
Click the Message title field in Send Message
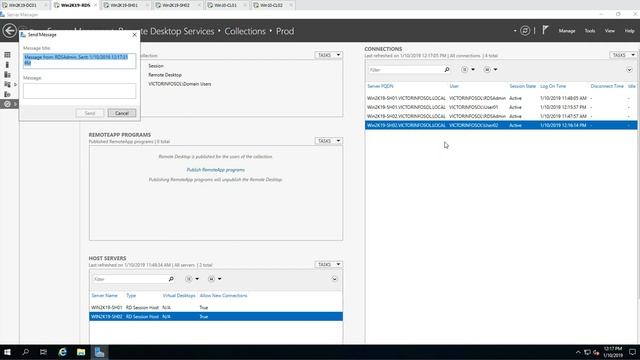(x=80, y=60)
